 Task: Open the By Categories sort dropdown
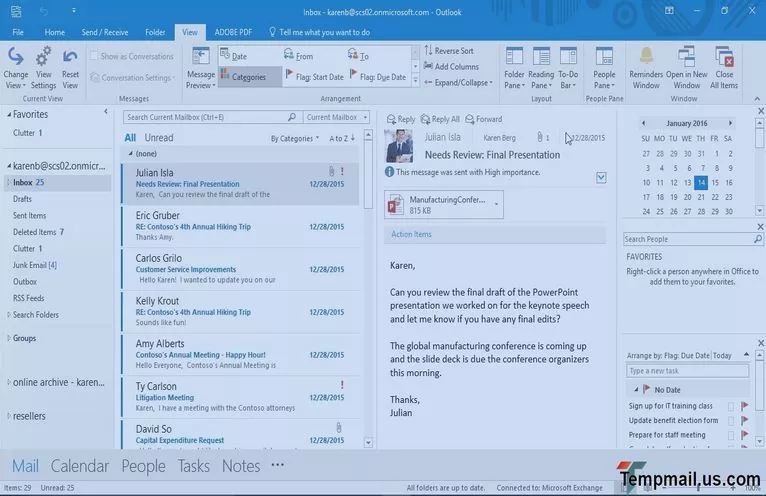(x=295, y=139)
